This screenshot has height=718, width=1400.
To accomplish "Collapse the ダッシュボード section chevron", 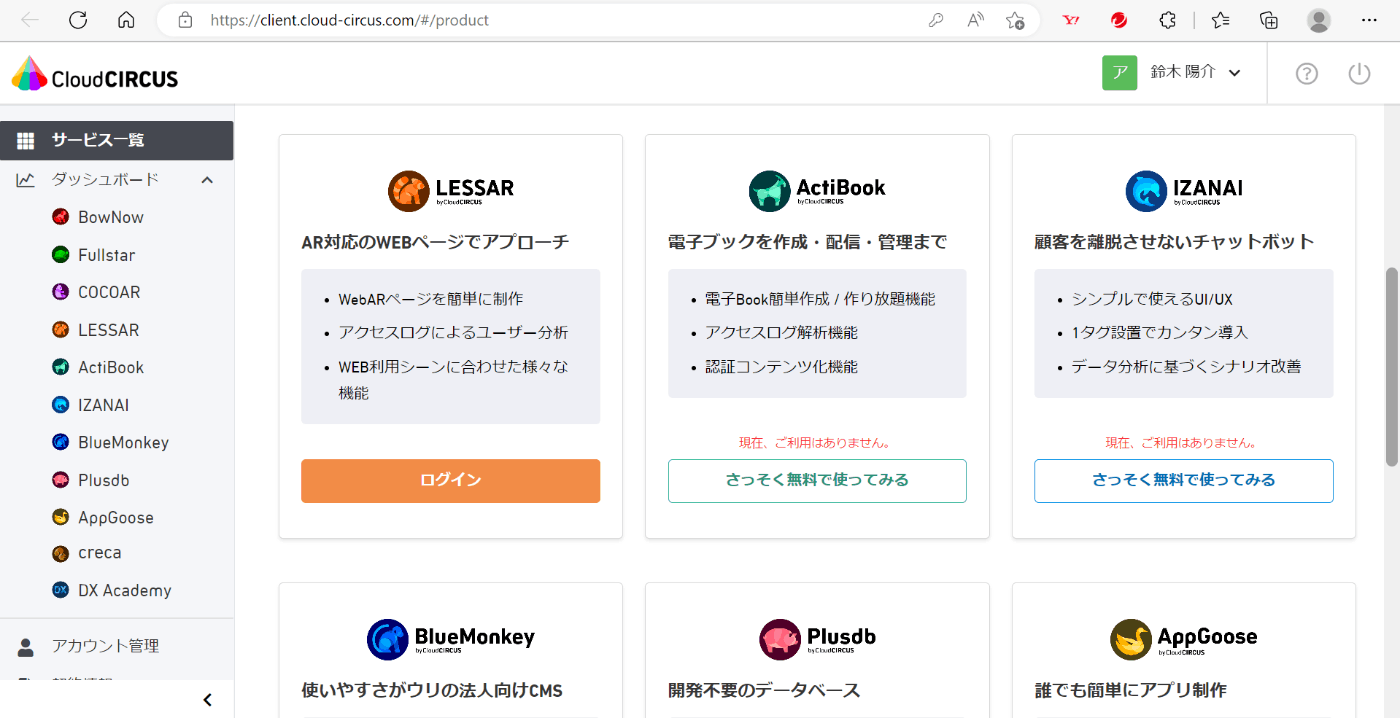I will (x=207, y=180).
